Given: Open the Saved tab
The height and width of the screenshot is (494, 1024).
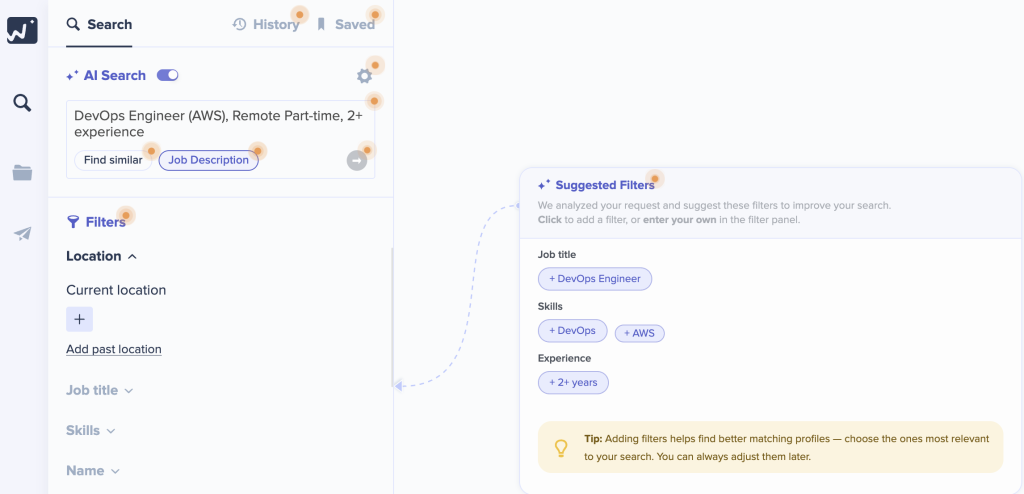Looking at the screenshot, I should click(346, 24).
